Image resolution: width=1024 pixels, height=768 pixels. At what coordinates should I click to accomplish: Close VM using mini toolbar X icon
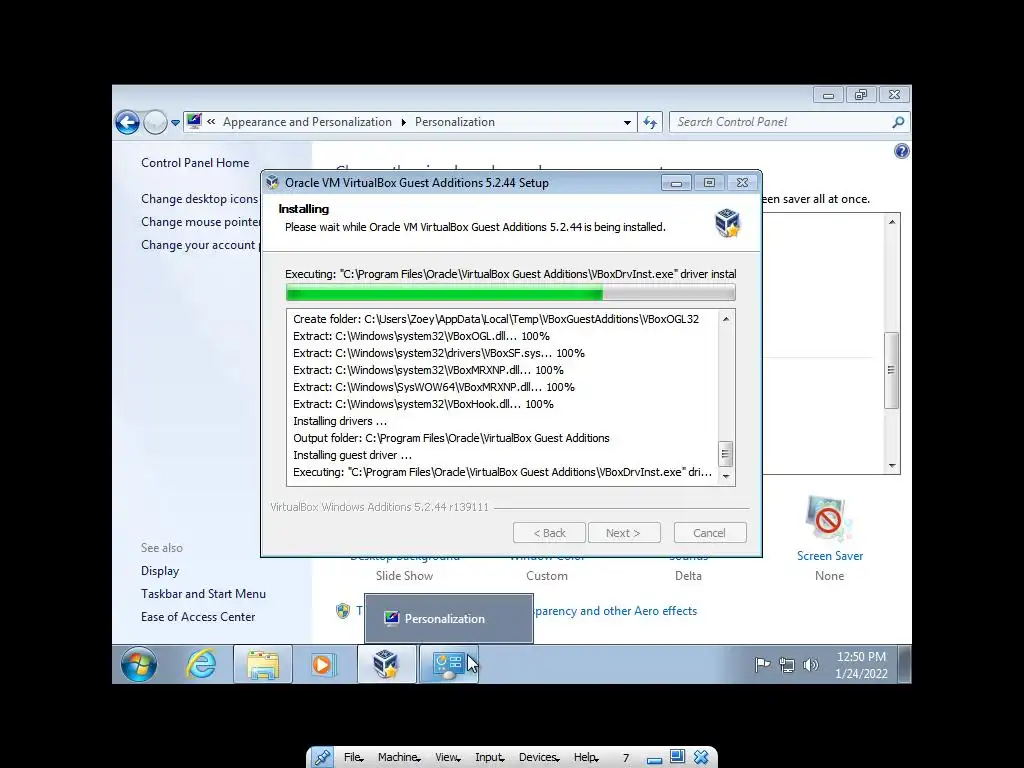pos(701,757)
